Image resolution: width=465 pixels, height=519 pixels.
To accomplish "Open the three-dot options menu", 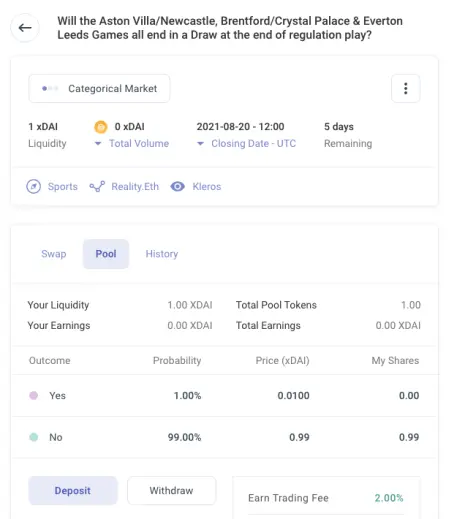I will (x=405, y=88).
